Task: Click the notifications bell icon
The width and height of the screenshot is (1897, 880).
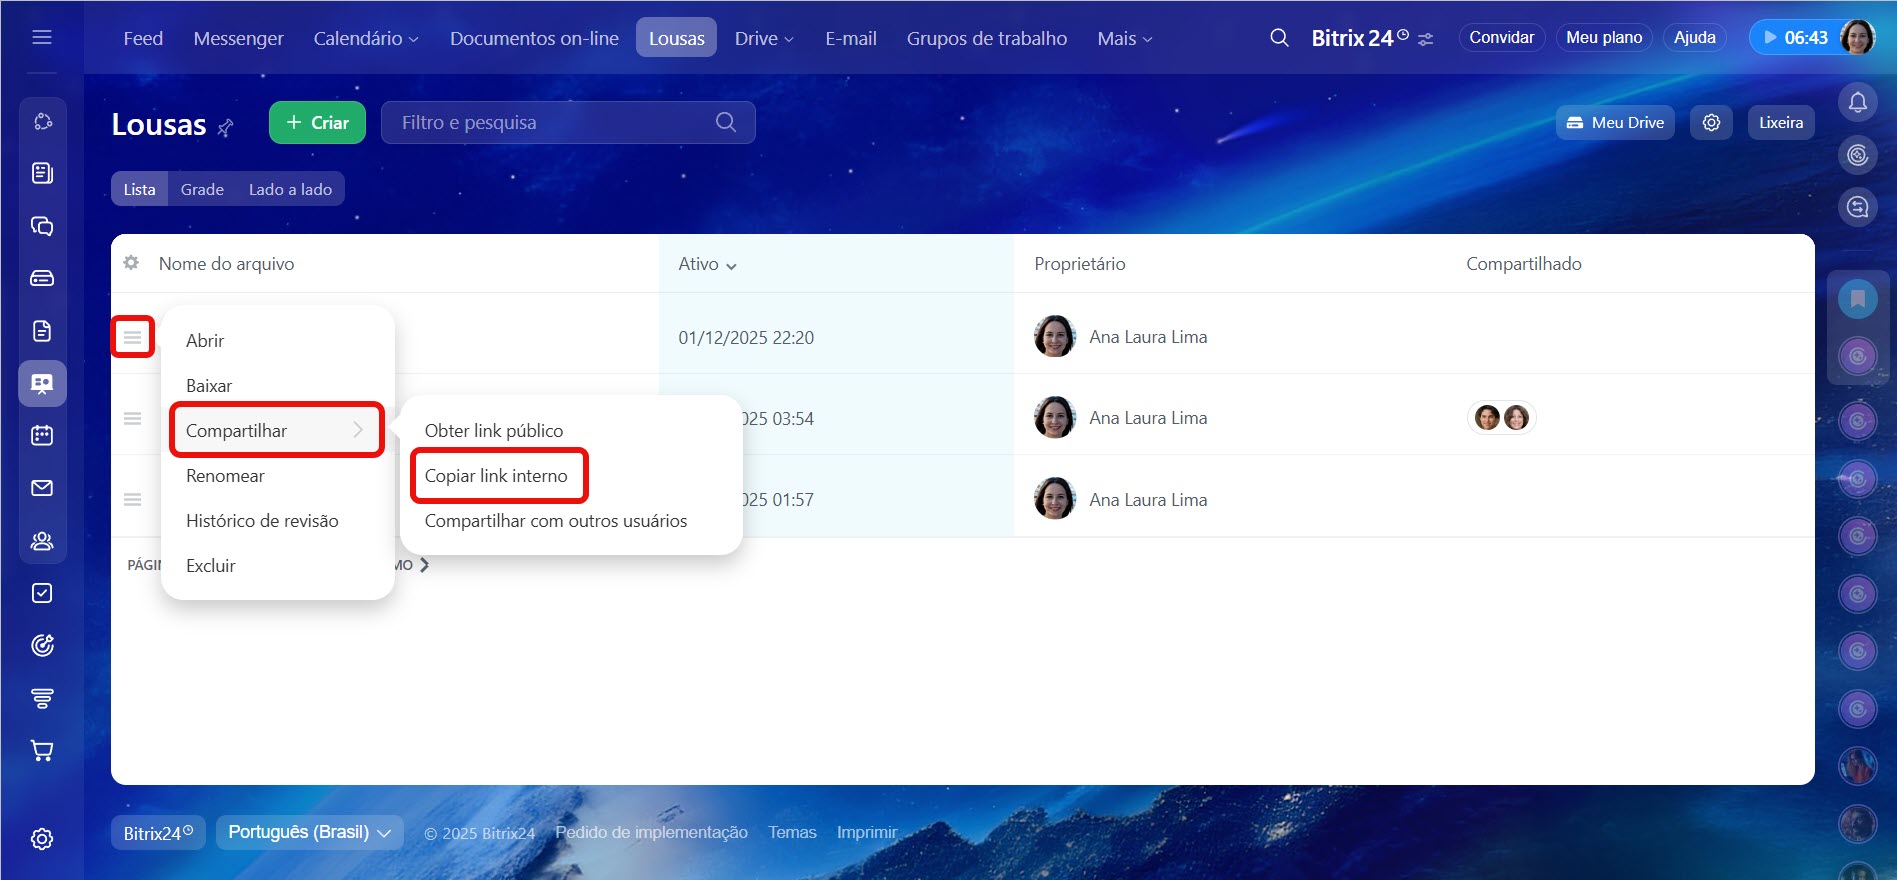Action: (1857, 102)
